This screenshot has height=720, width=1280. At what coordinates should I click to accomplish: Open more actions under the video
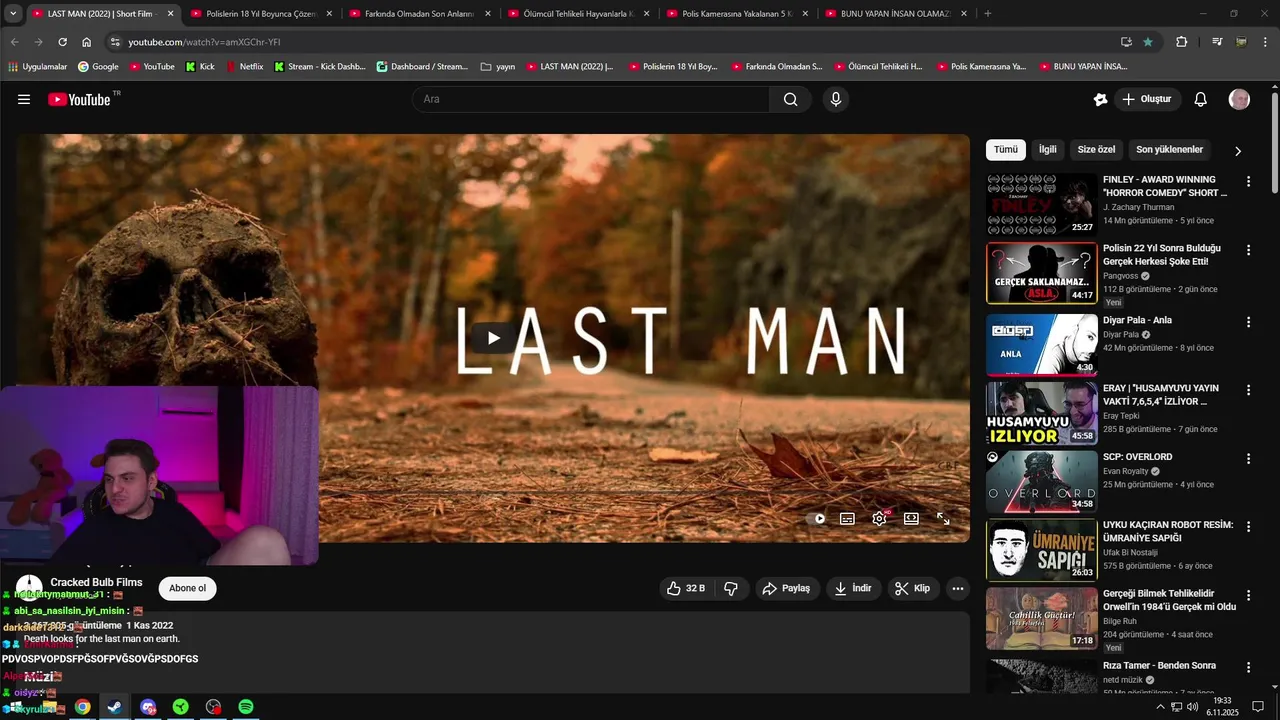(958, 588)
